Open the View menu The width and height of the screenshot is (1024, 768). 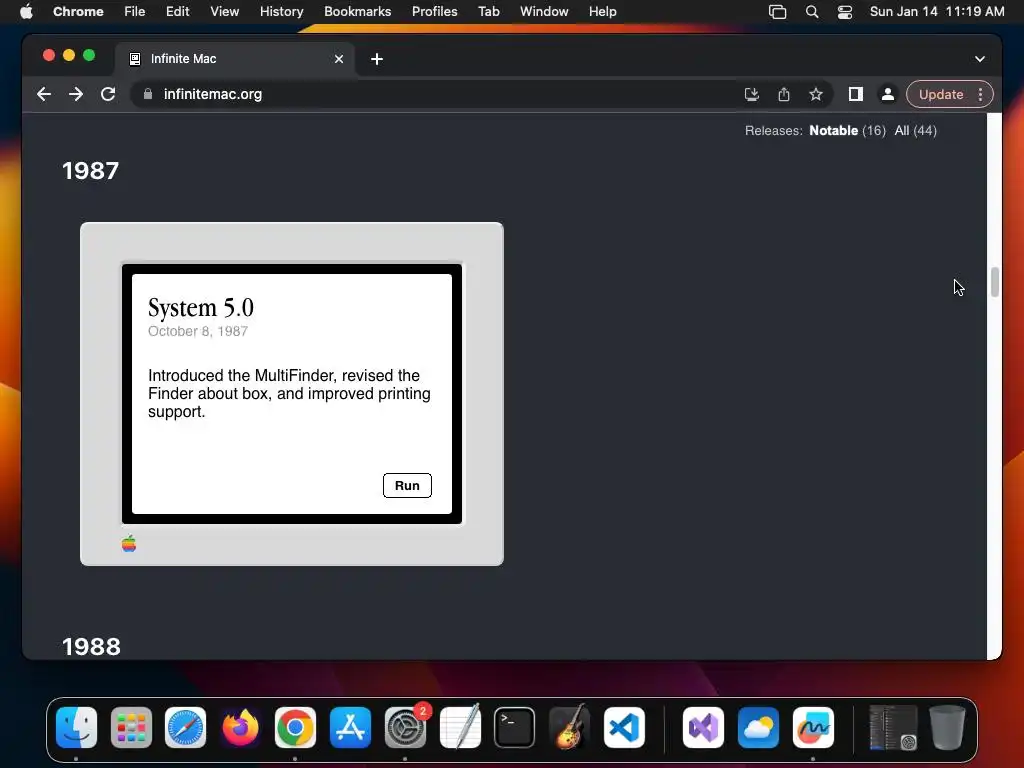(224, 12)
